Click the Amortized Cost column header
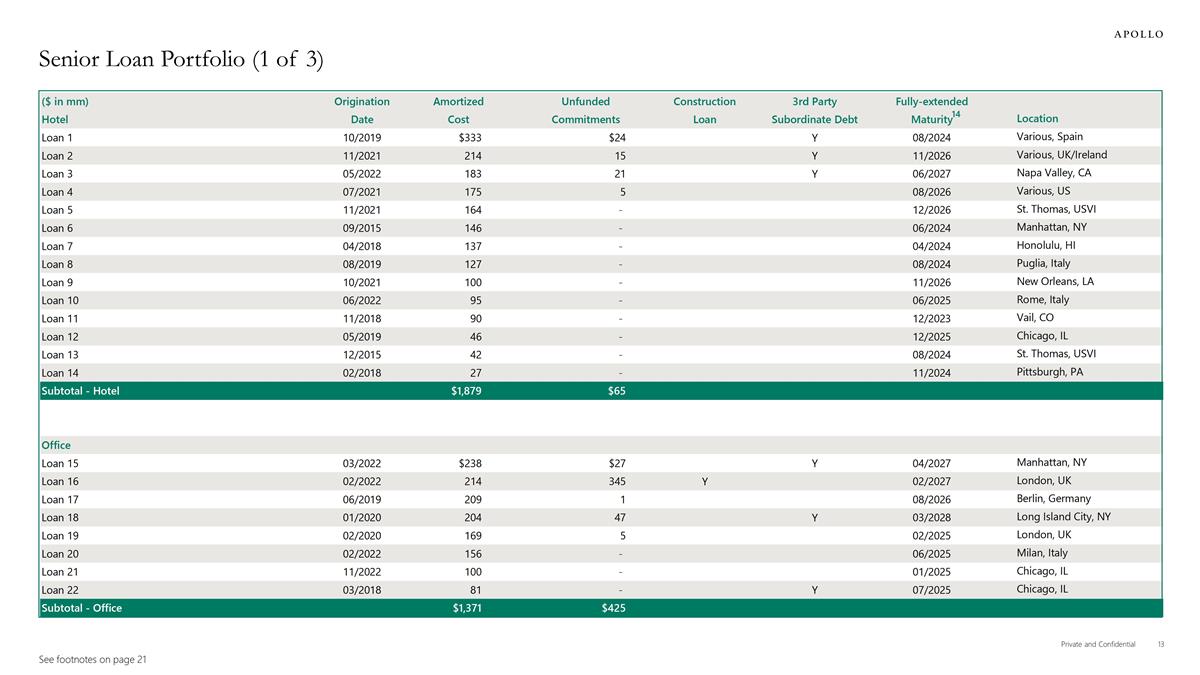The width and height of the screenshot is (1200, 675). point(458,110)
